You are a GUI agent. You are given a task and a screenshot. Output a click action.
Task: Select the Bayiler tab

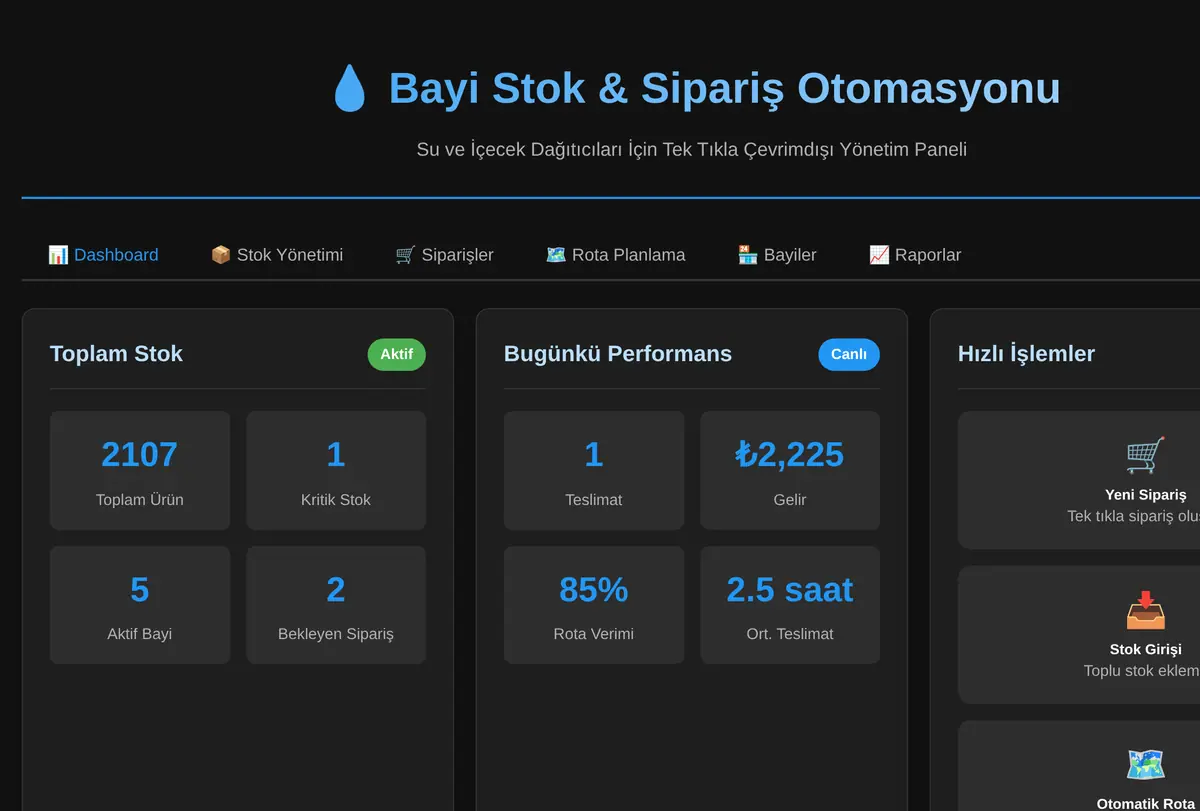(x=777, y=255)
